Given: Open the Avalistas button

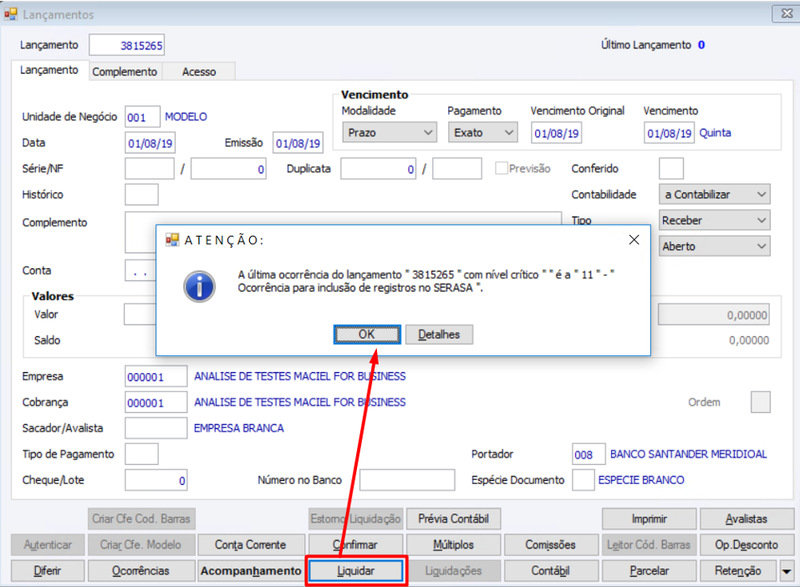Looking at the screenshot, I should (x=747, y=519).
